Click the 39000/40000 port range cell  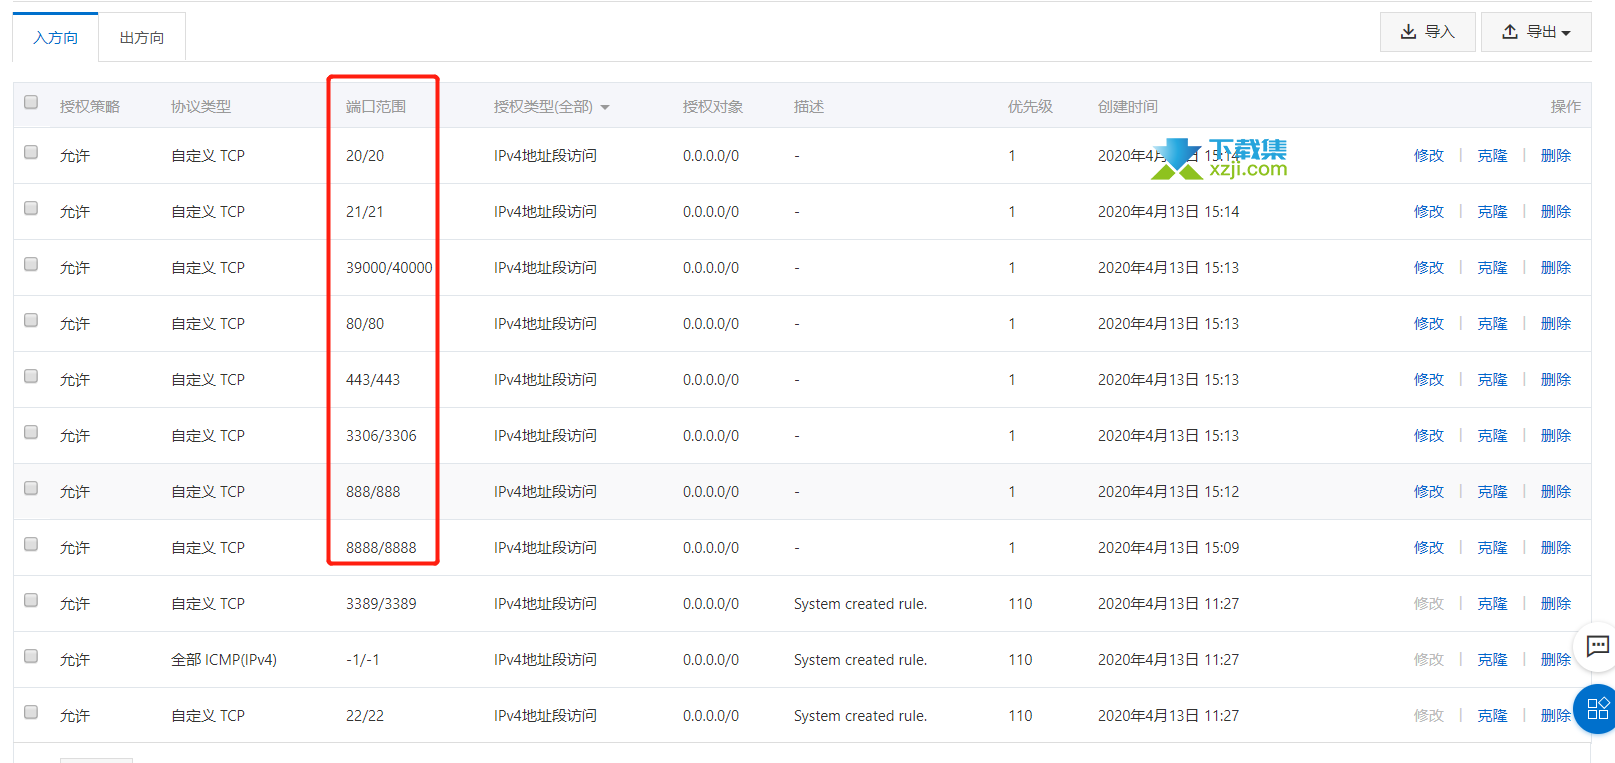point(389,268)
